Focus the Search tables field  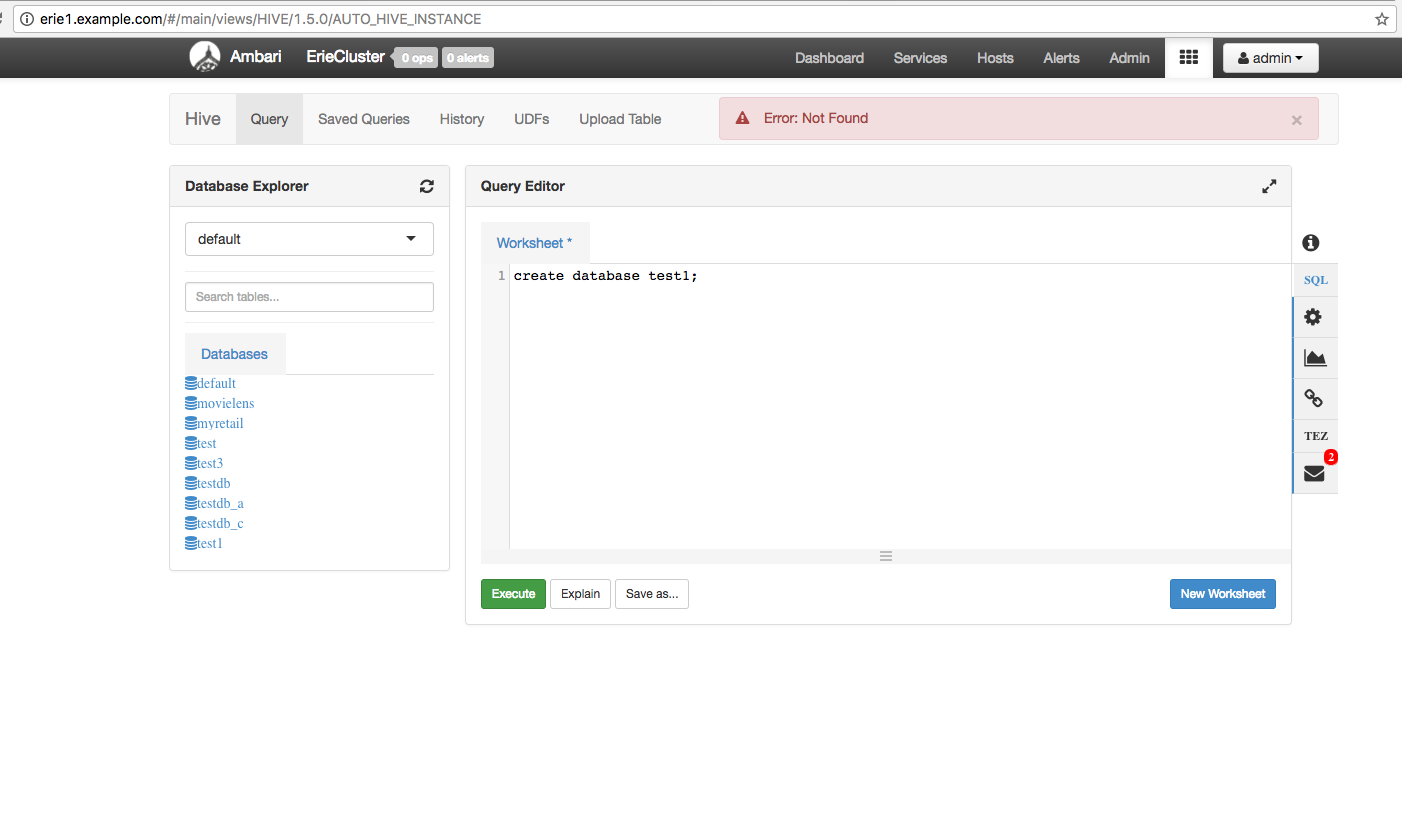point(309,297)
